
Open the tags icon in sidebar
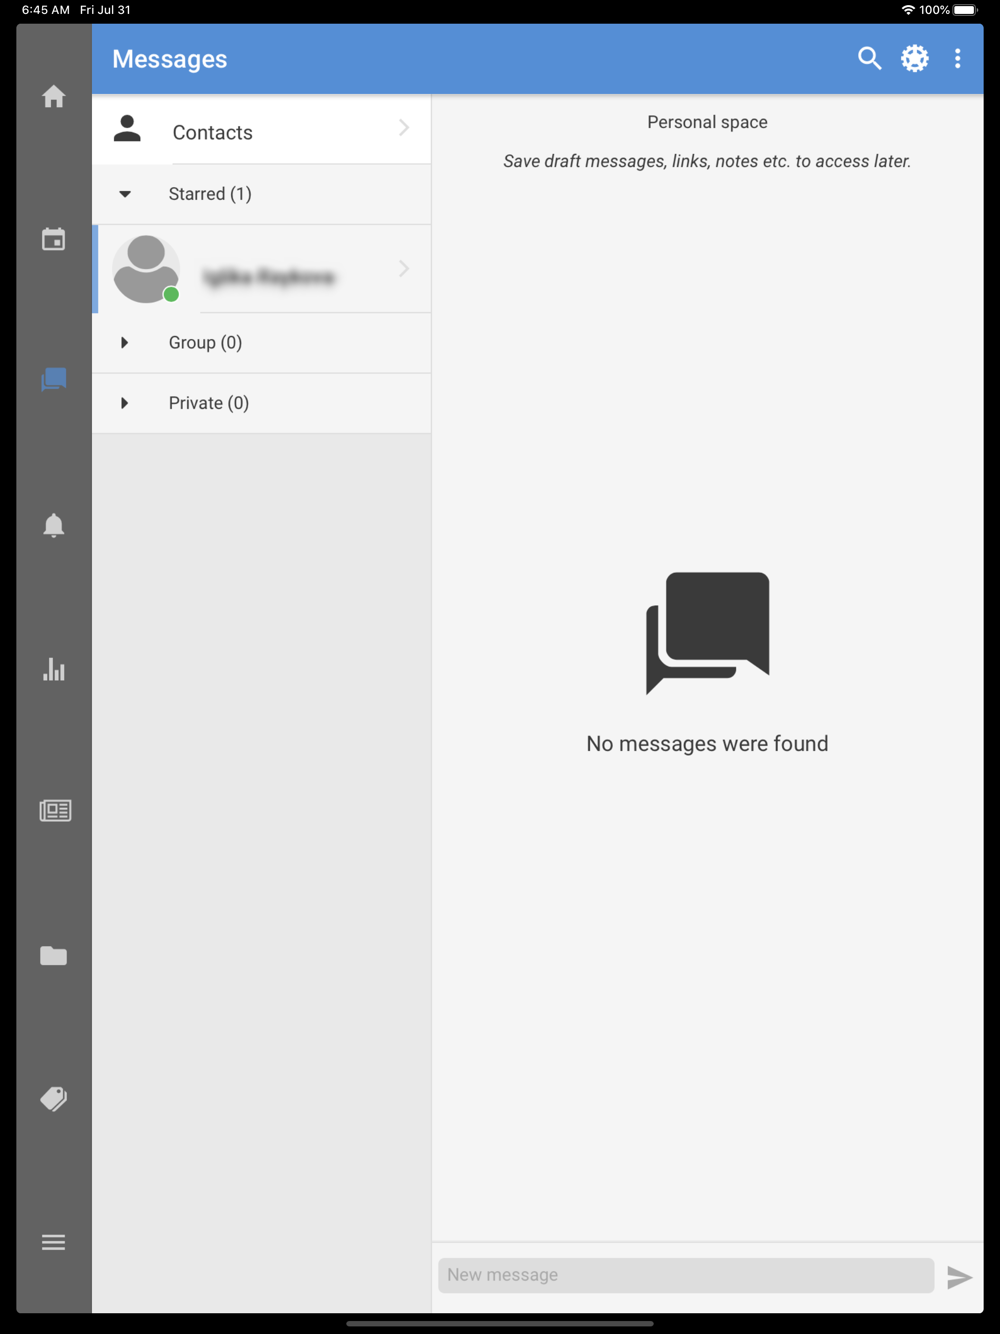point(54,1099)
